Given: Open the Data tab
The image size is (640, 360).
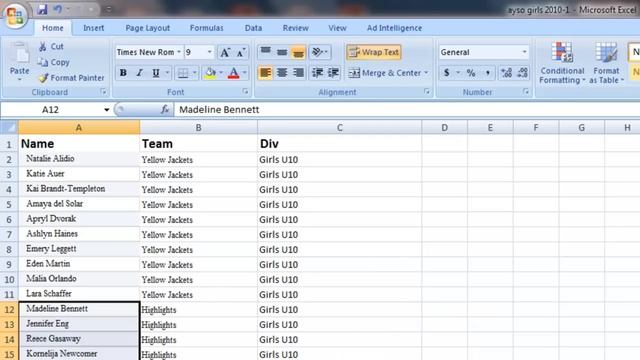Looking at the screenshot, I should coord(253,28).
